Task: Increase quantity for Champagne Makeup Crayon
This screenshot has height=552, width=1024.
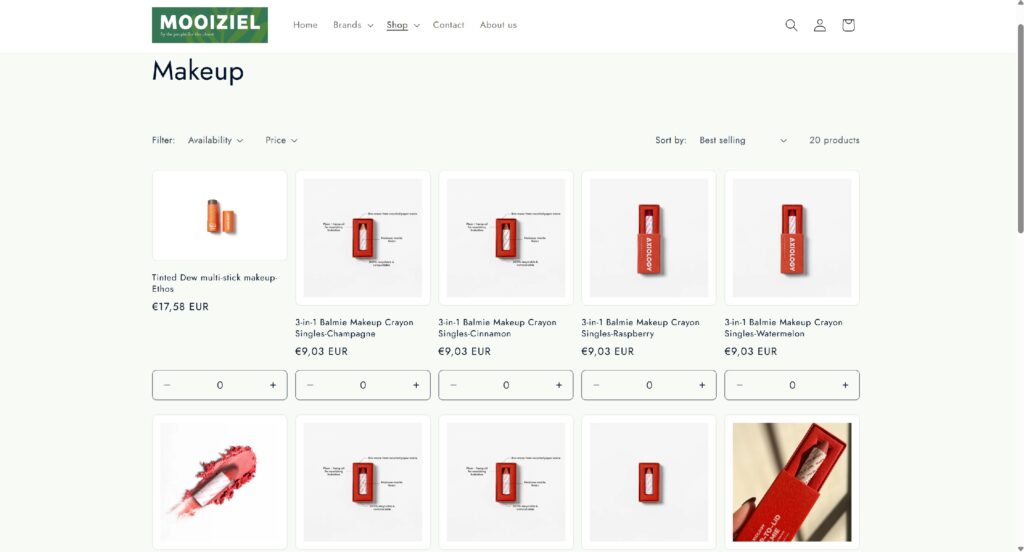Action: (416, 385)
